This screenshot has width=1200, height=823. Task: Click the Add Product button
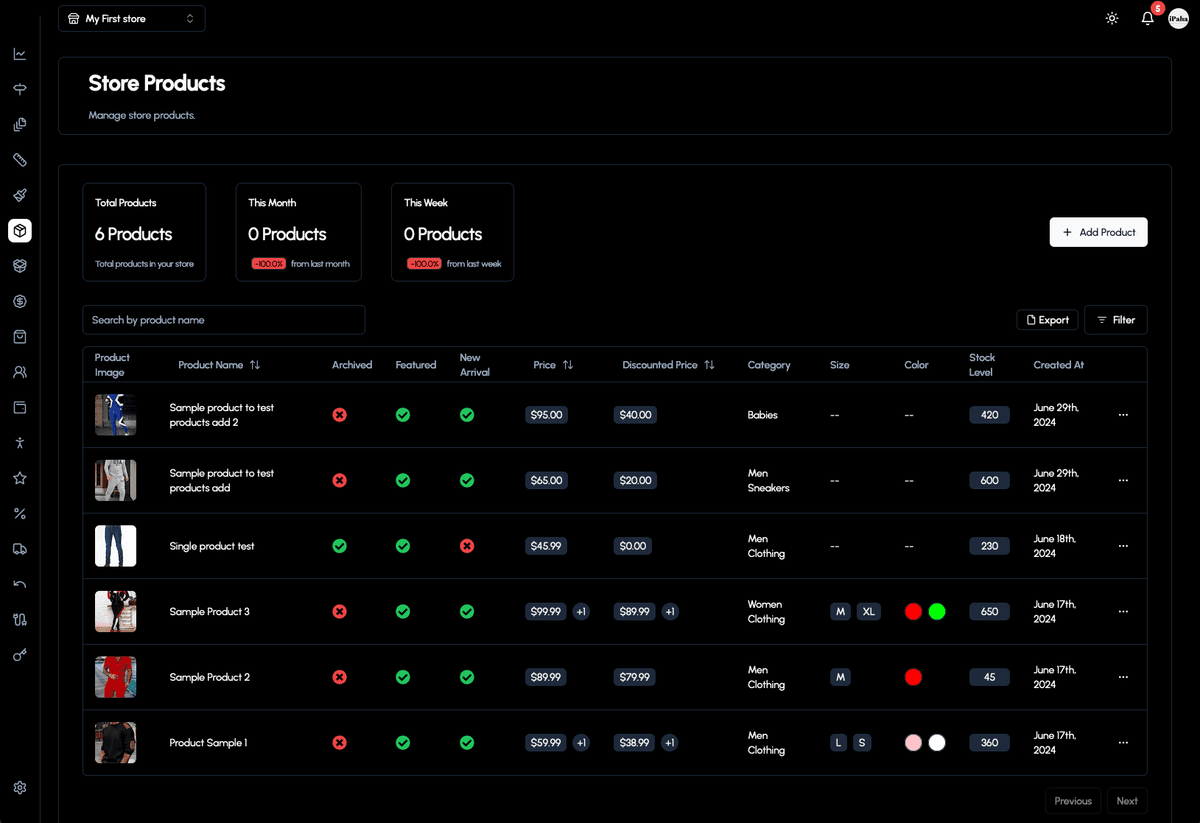point(1098,232)
